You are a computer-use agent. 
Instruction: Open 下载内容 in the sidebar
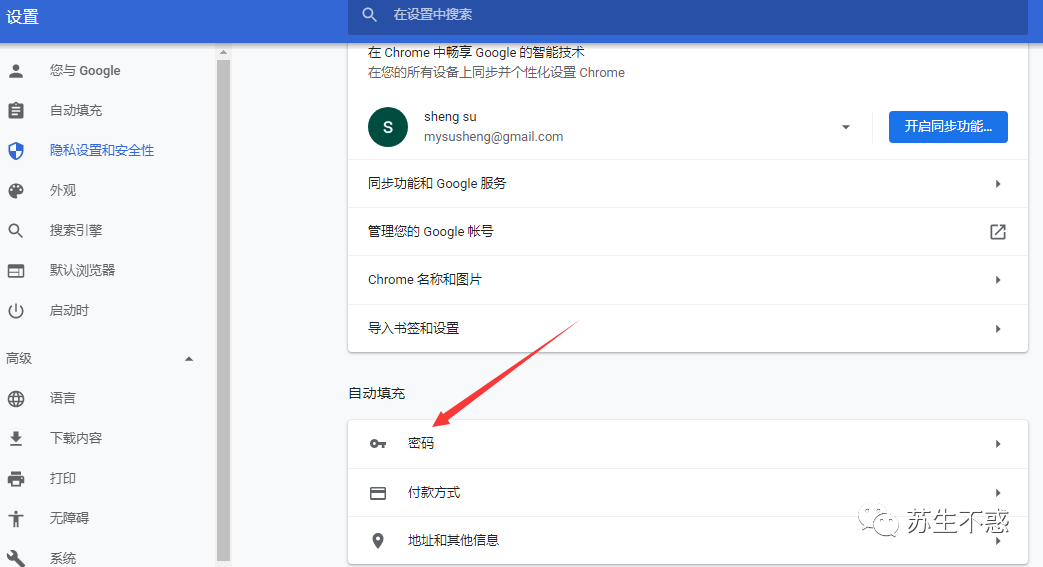(x=76, y=438)
